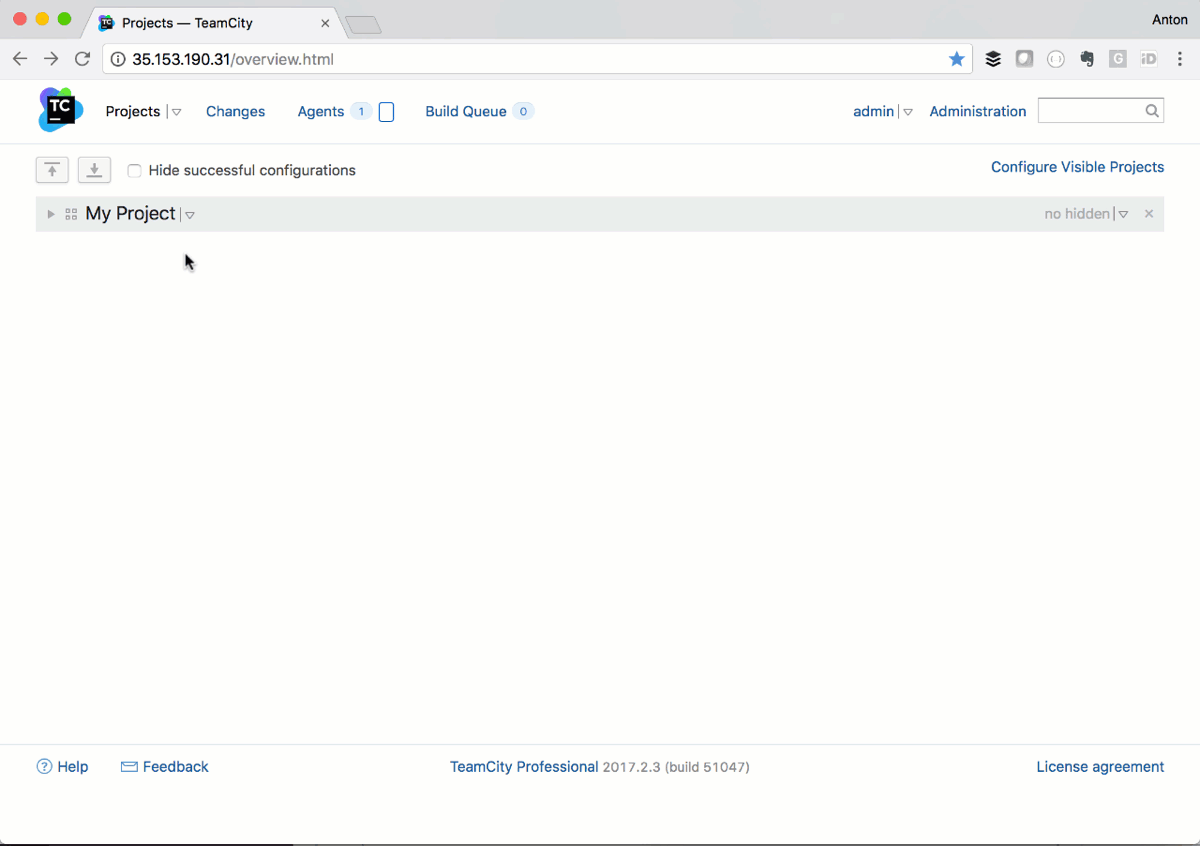
Task: Open the Build Queue page
Action: [466, 111]
